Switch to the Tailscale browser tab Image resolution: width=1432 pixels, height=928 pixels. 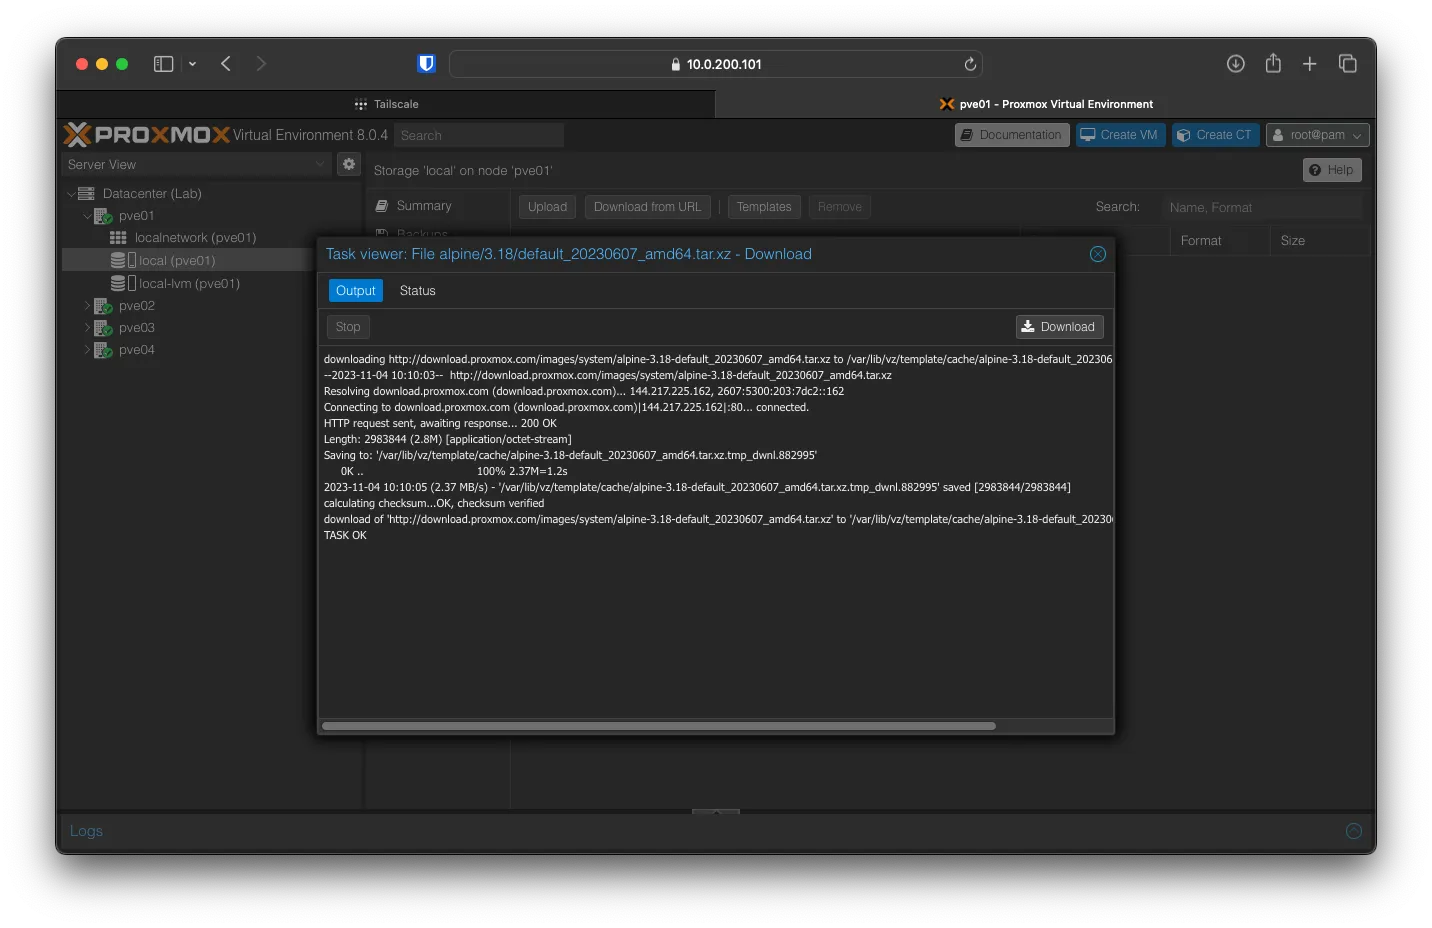pos(386,104)
